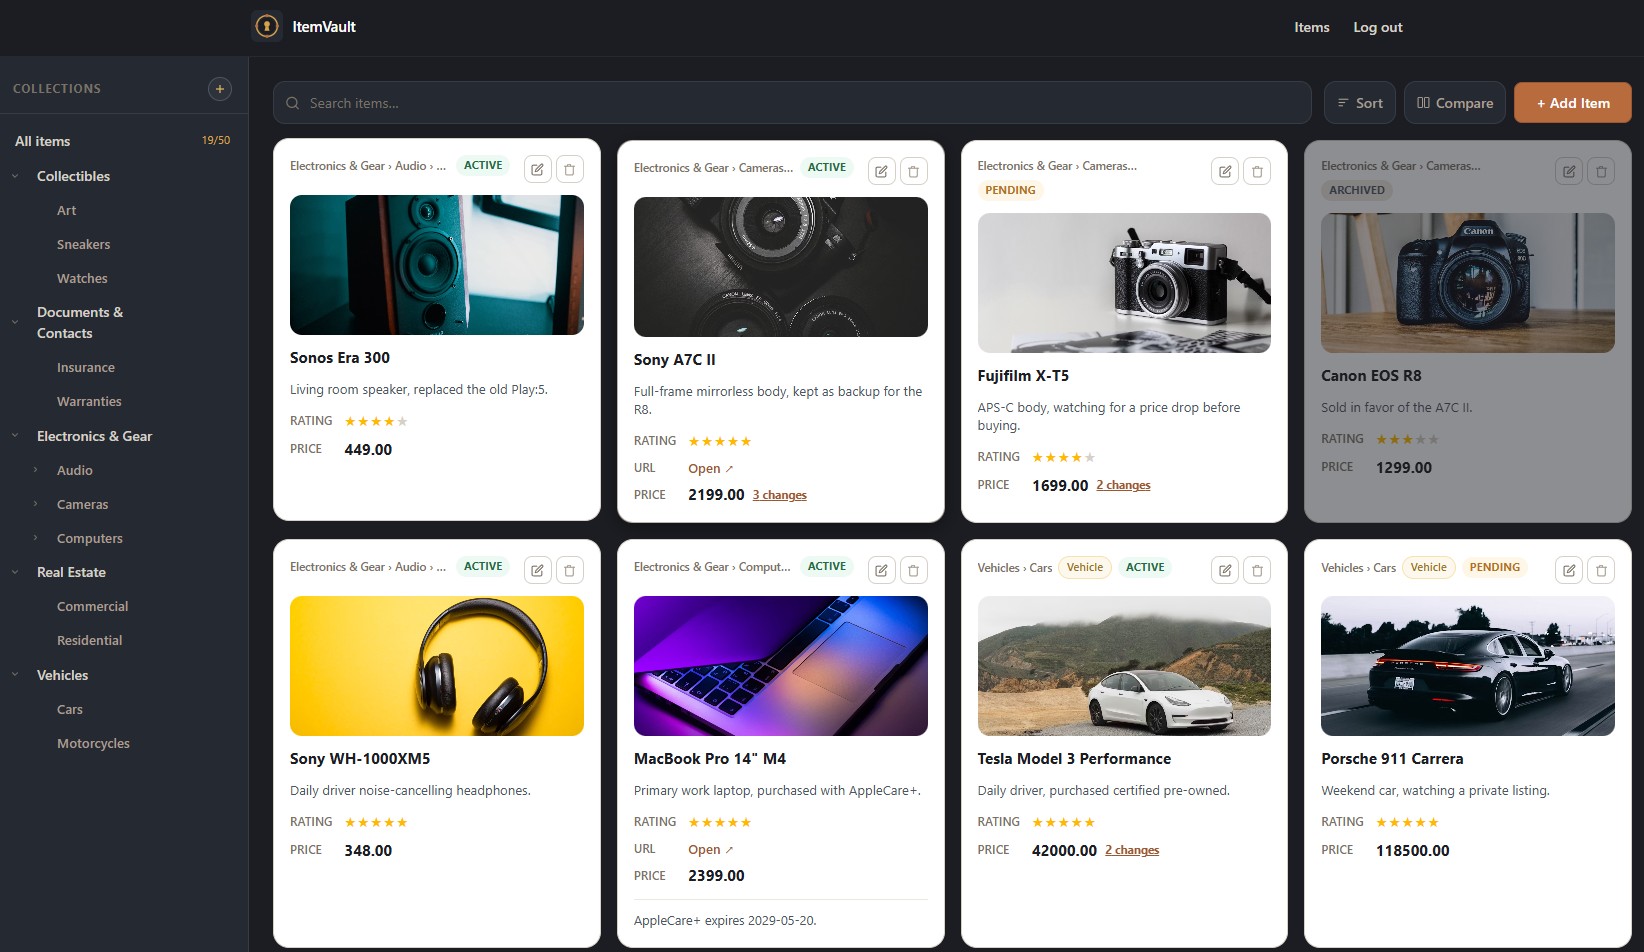Image resolution: width=1644 pixels, height=952 pixels.
Task: Delete the Canon EOS R8 item
Action: coord(1601,171)
